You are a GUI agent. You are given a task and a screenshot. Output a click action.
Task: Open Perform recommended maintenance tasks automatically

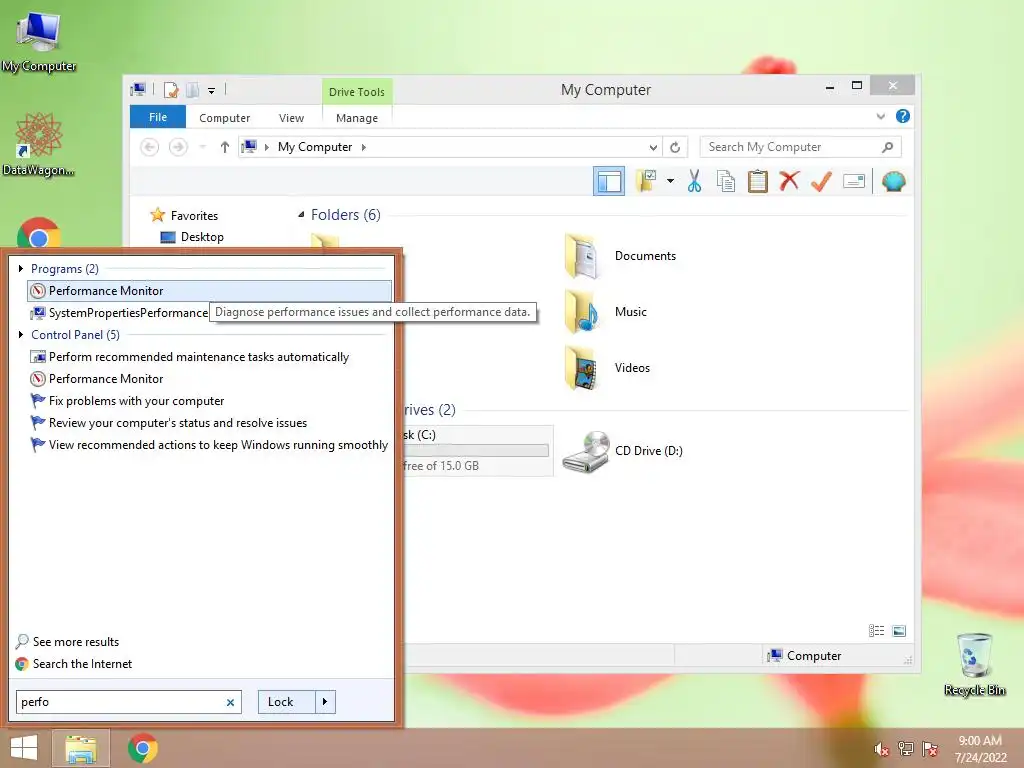tap(199, 357)
